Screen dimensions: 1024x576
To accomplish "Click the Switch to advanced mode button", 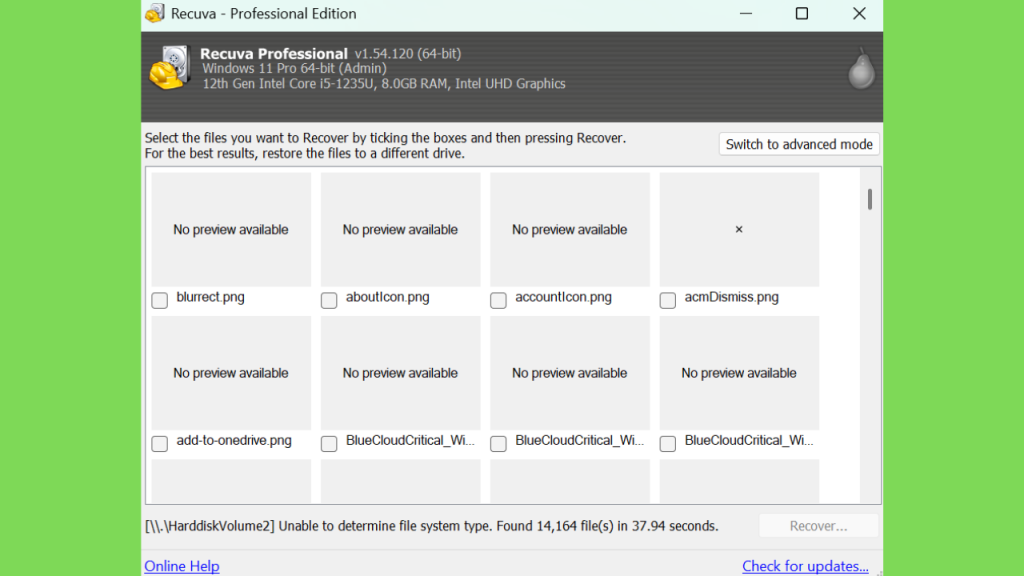I will [799, 144].
